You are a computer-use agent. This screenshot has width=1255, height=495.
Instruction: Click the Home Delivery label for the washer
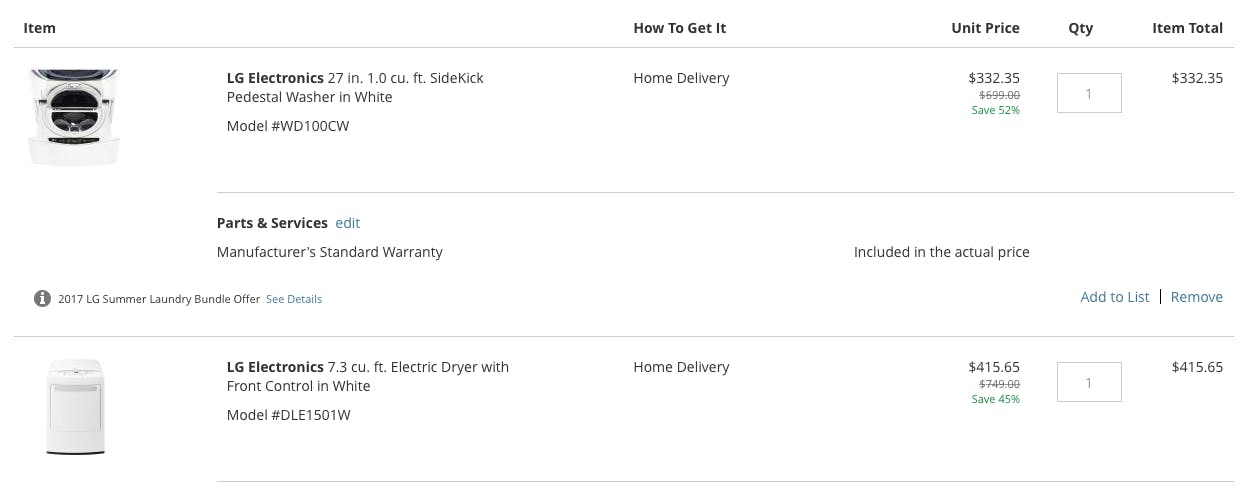point(681,78)
